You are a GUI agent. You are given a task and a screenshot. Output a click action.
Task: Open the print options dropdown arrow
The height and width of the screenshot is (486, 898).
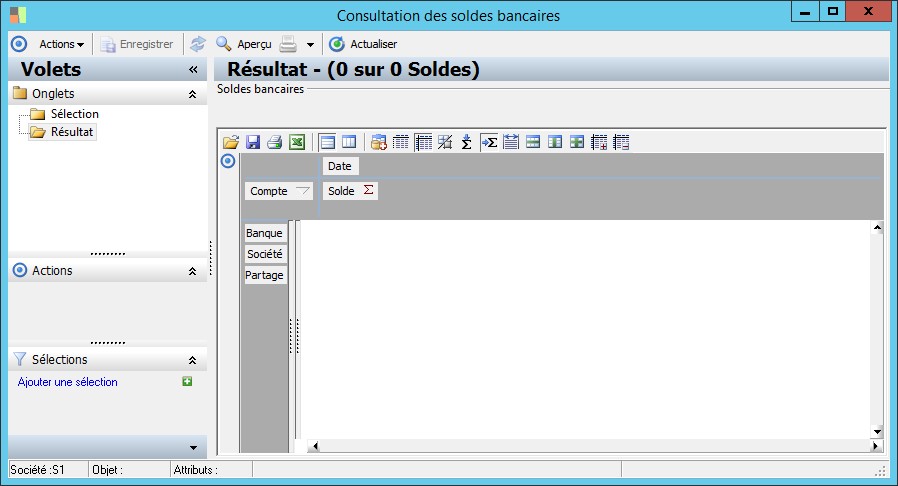[x=310, y=45]
